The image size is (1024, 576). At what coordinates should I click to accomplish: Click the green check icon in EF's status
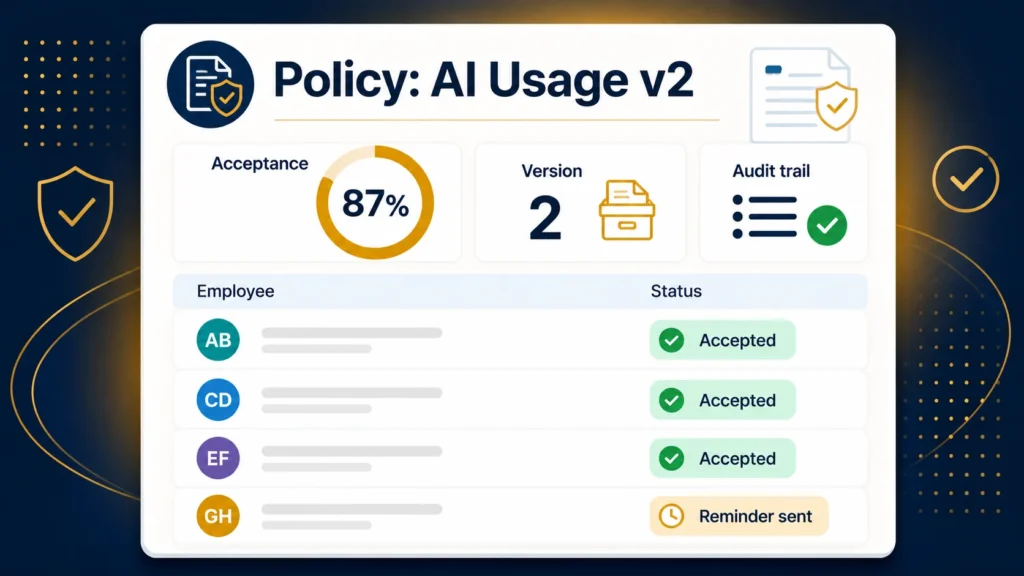(671, 458)
